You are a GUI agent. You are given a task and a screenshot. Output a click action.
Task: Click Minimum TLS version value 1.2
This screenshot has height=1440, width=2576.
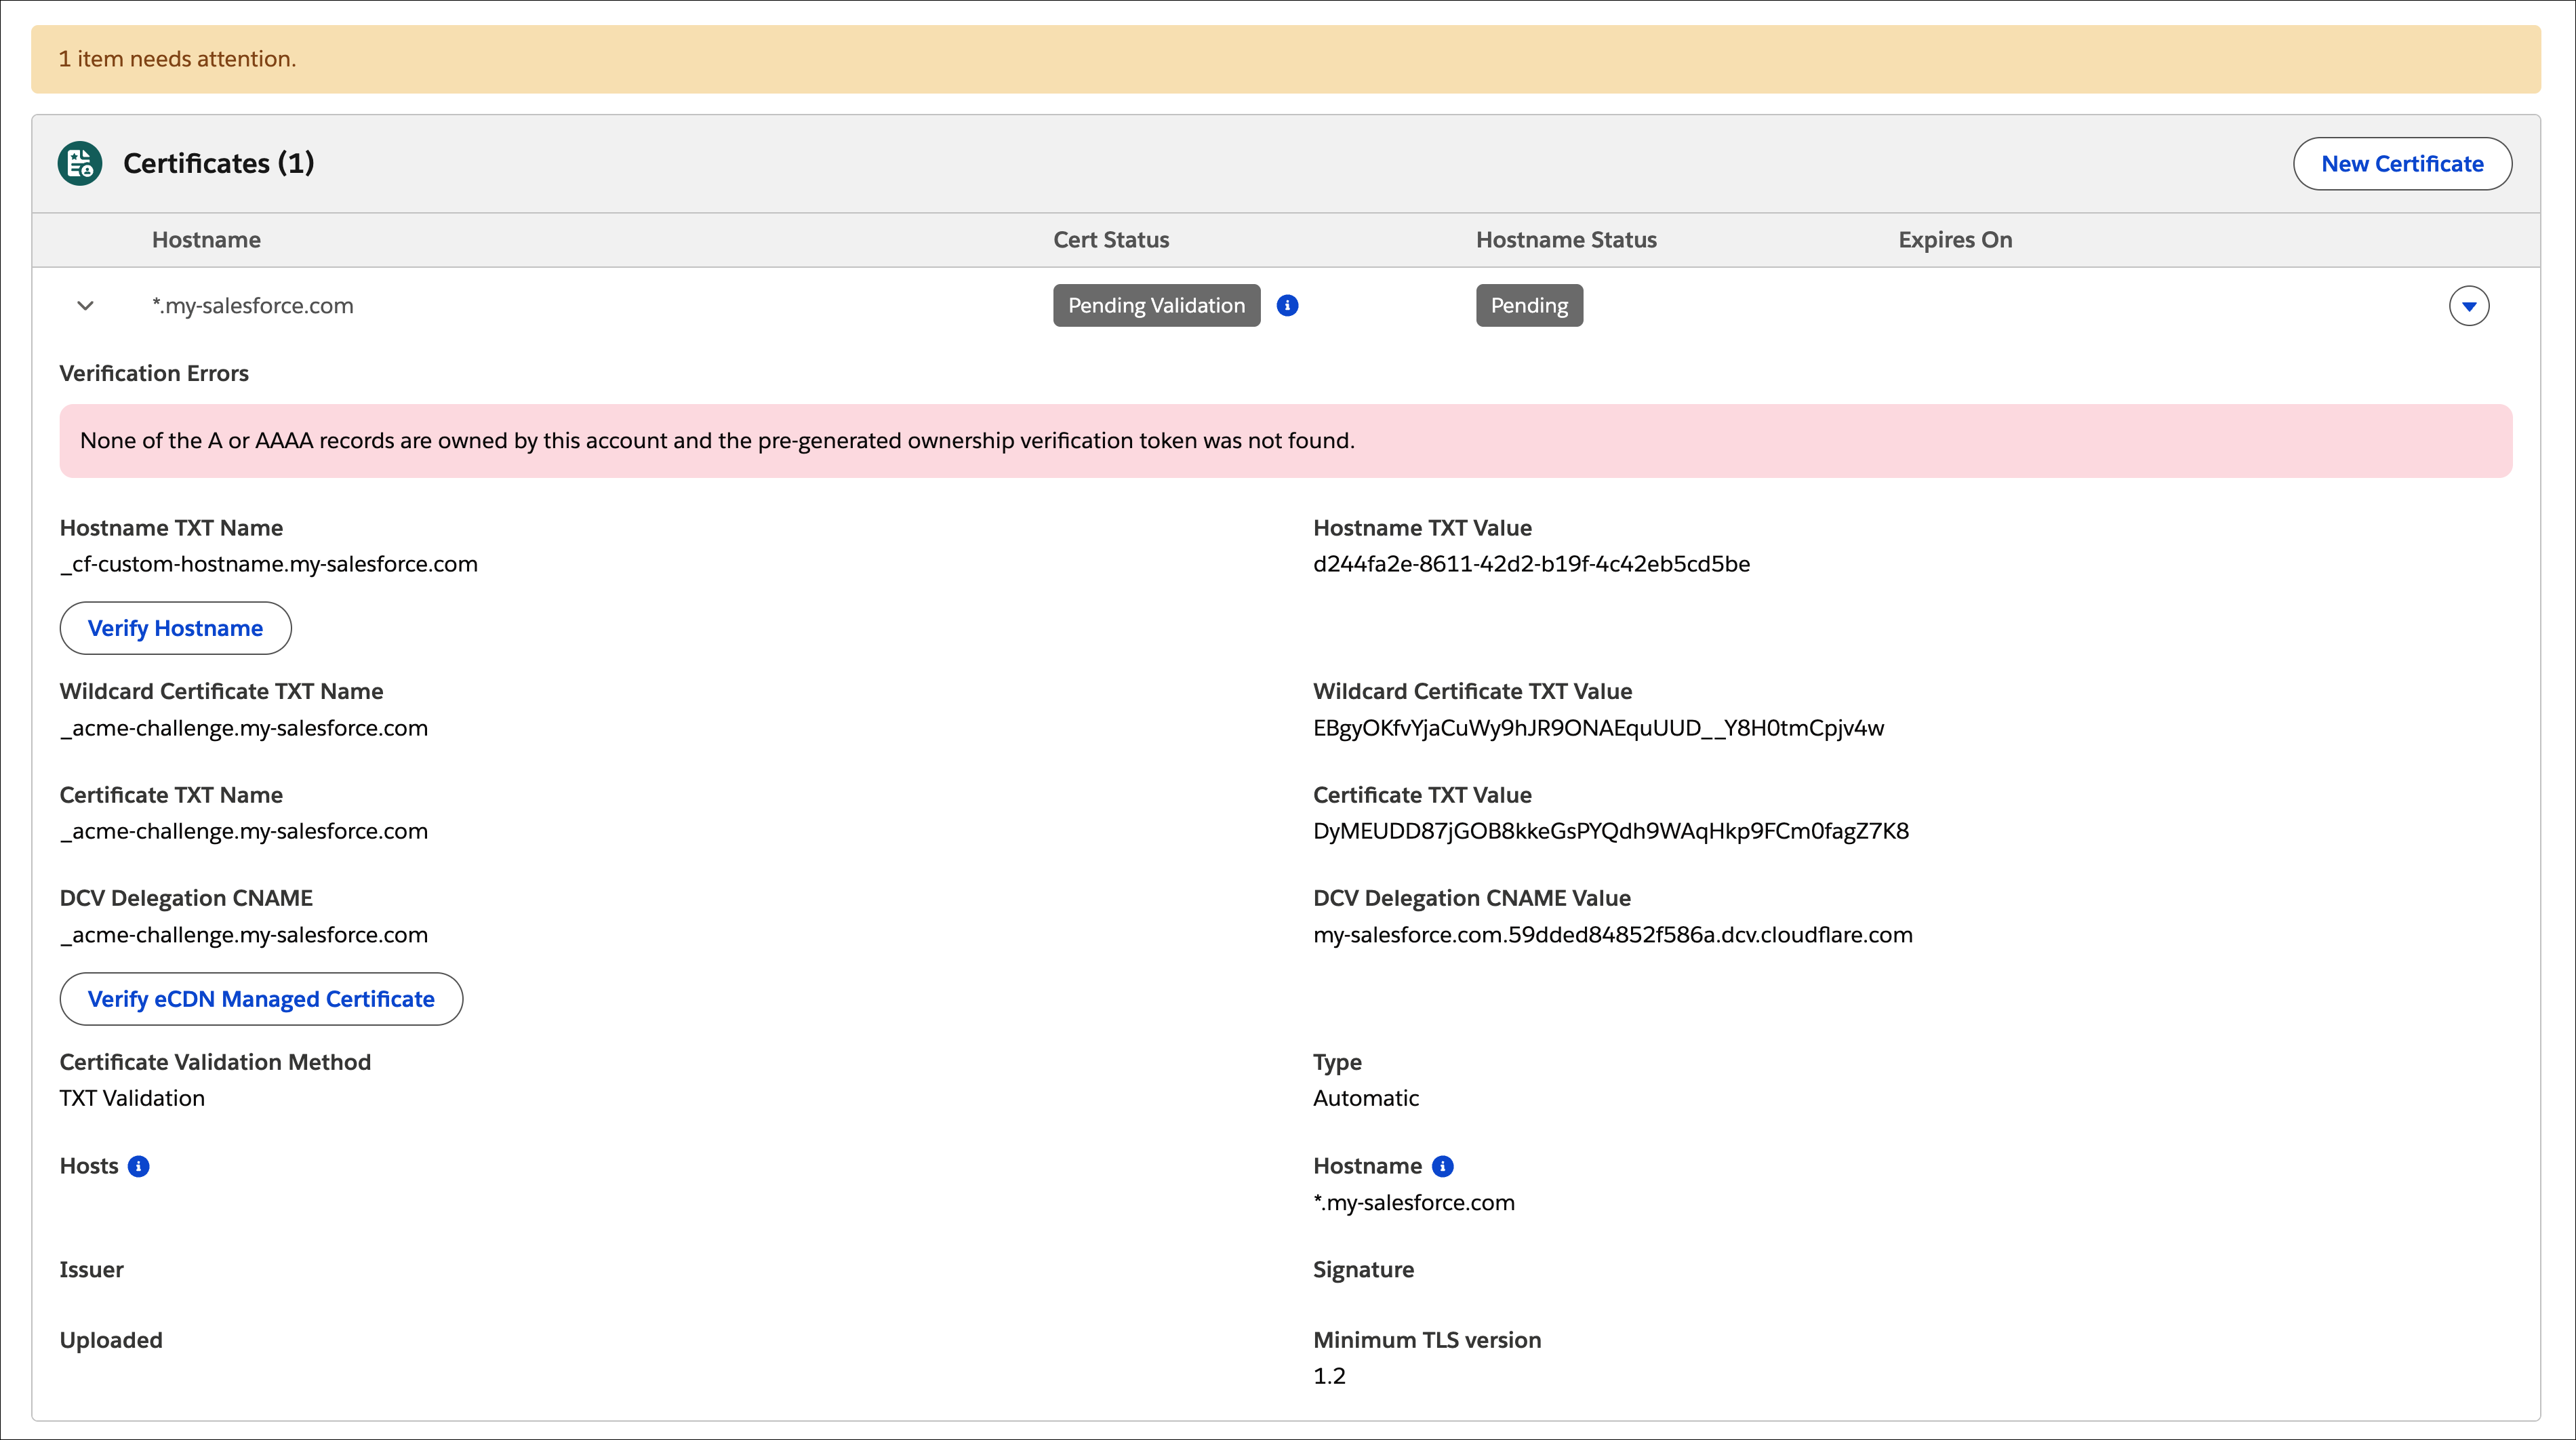(1329, 1376)
